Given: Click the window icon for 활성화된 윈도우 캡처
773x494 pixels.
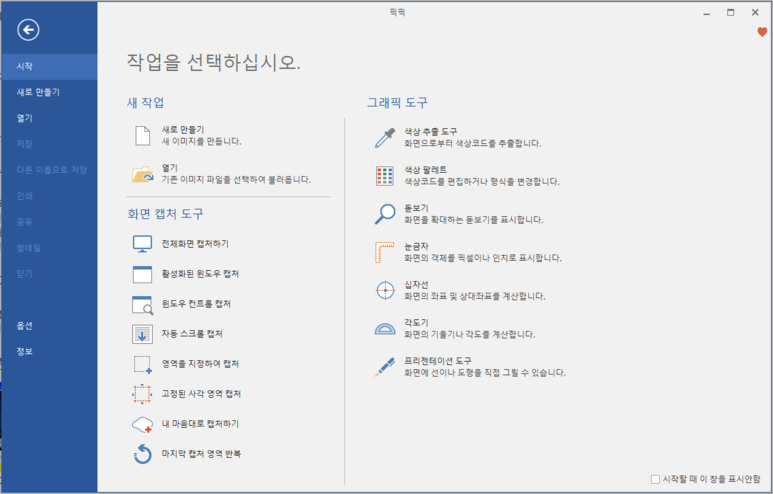Looking at the screenshot, I should pos(142,274).
